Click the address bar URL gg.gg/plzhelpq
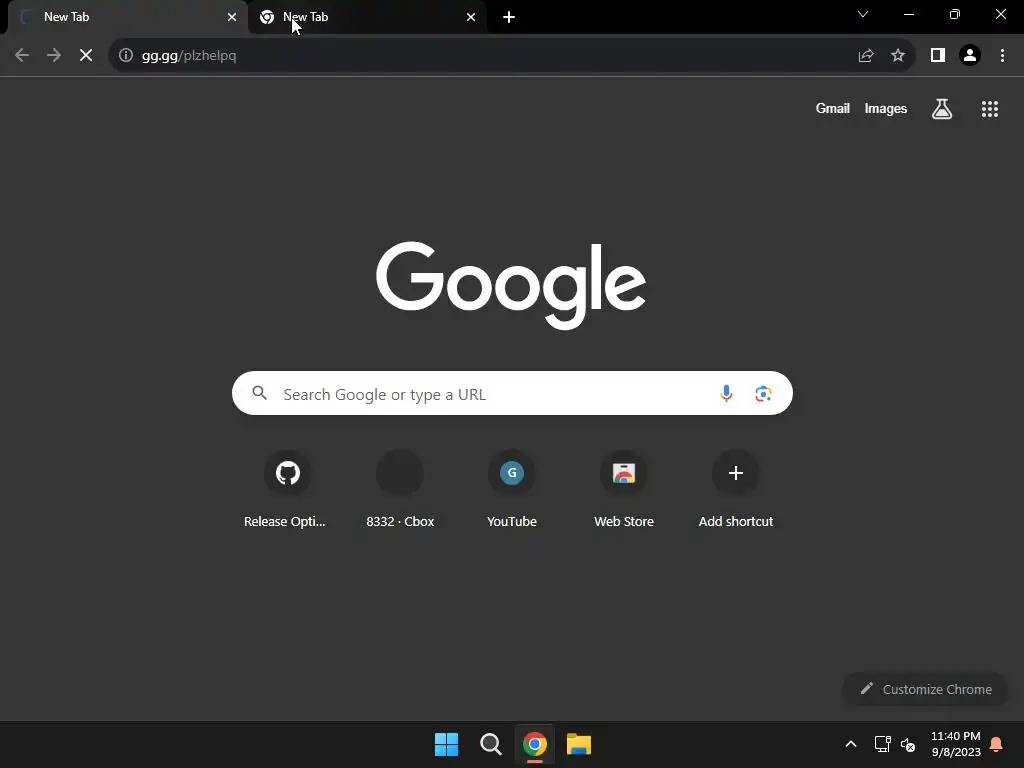Viewport: 1024px width, 768px height. [x=189, y=56]
